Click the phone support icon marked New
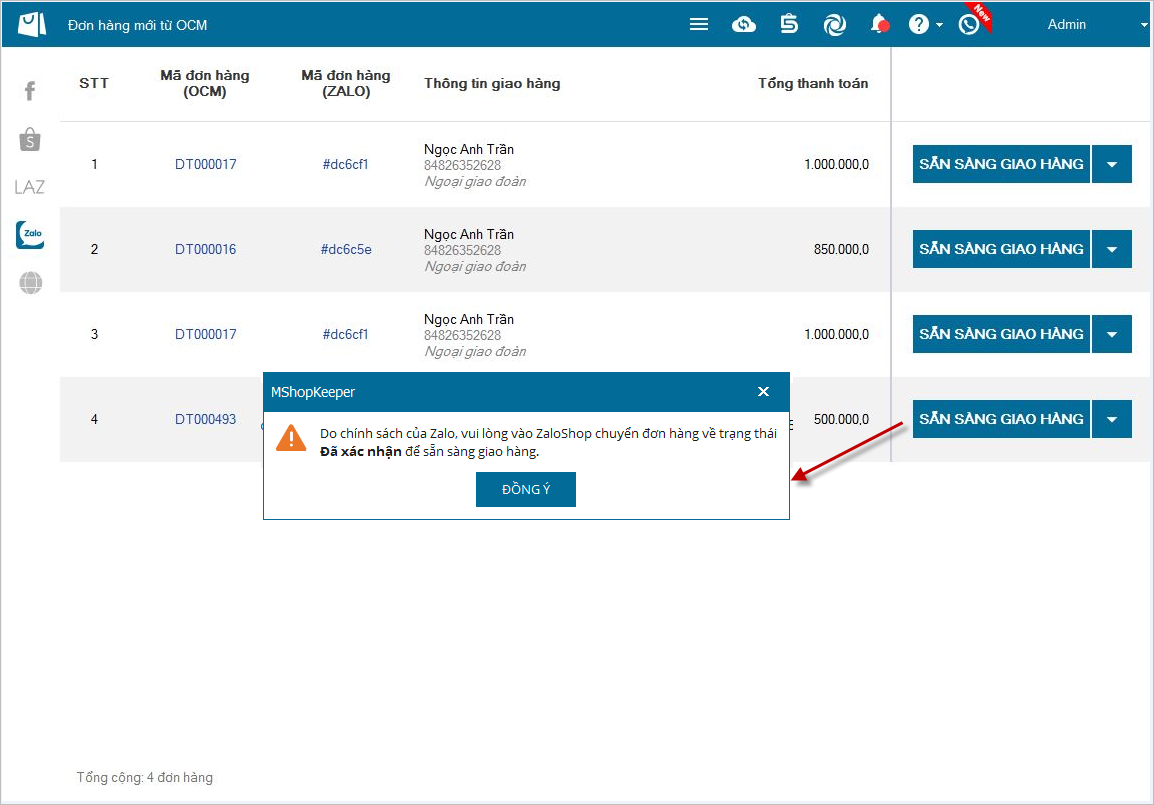 (970, 24)
